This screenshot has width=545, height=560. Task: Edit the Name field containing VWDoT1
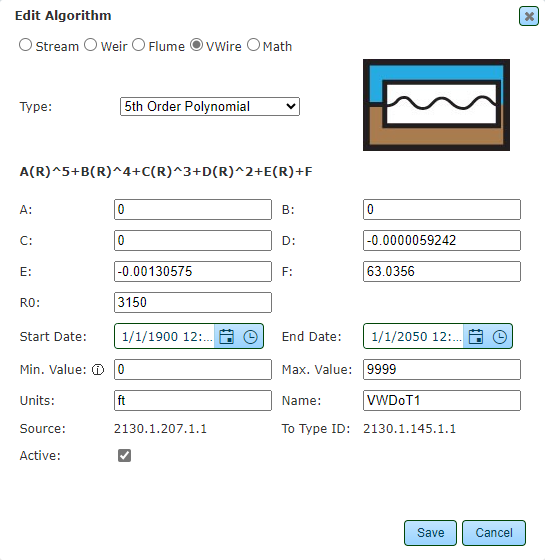[x=442, y=400]
